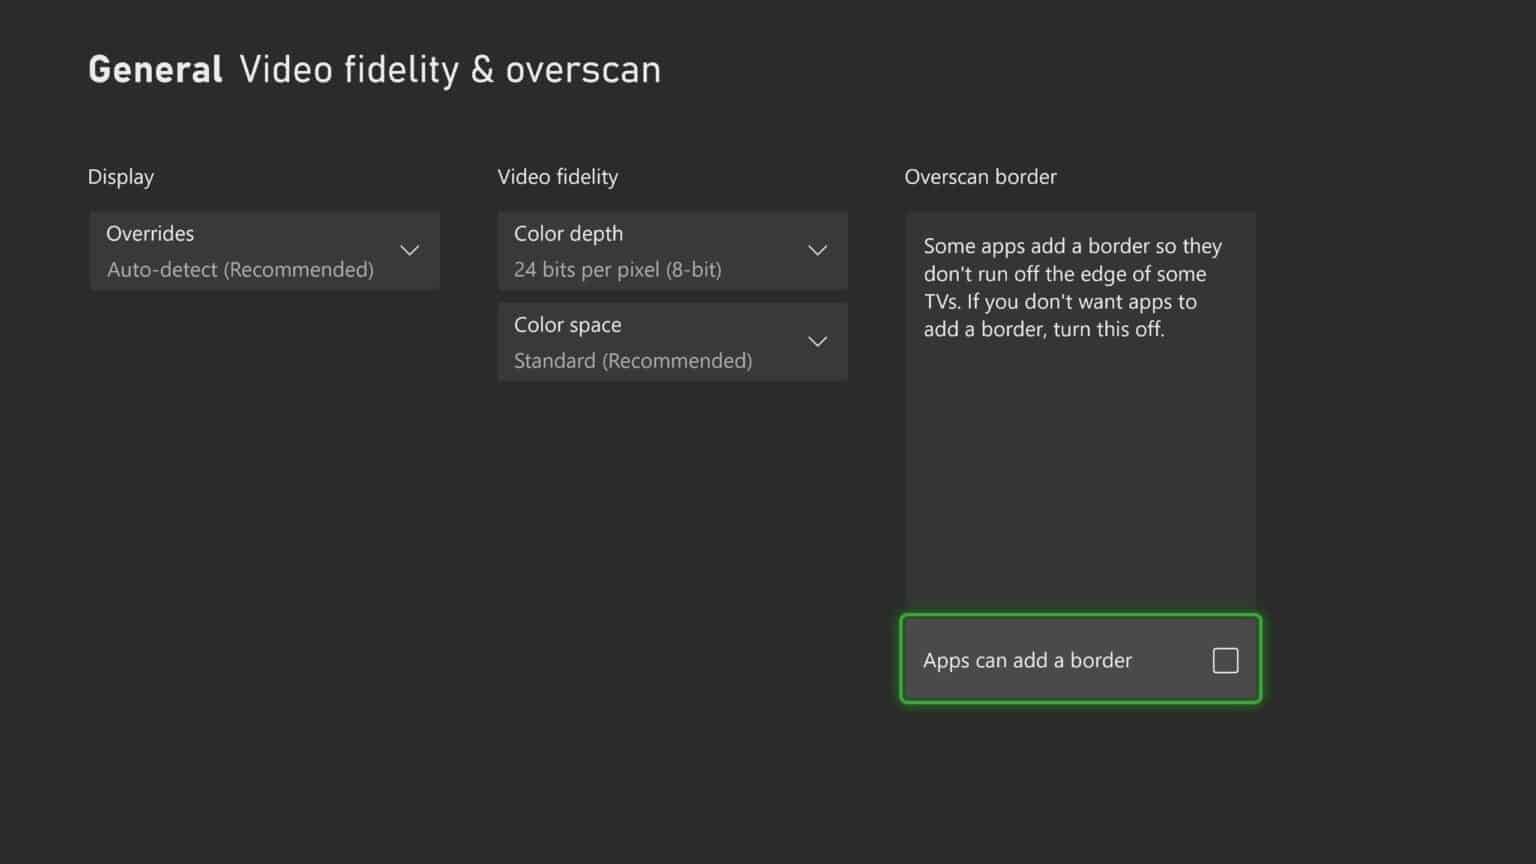
Task: Select the Display section heading
Action: pyautogui.click(x=120, y=176)
